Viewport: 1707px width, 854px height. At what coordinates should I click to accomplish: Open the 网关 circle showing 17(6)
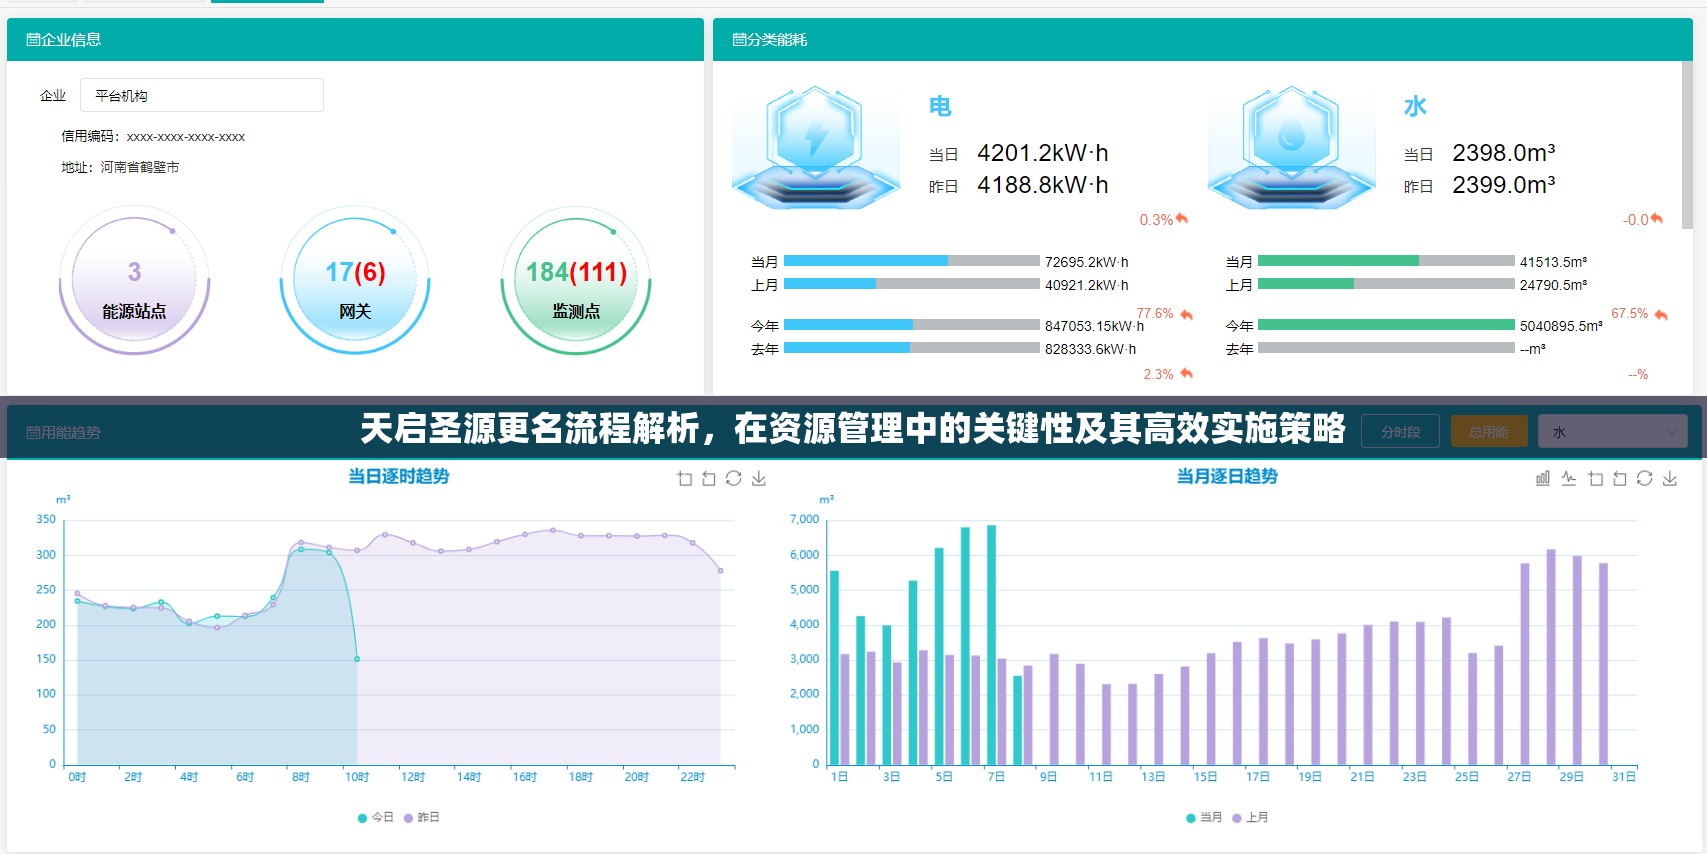coord(355,280)
